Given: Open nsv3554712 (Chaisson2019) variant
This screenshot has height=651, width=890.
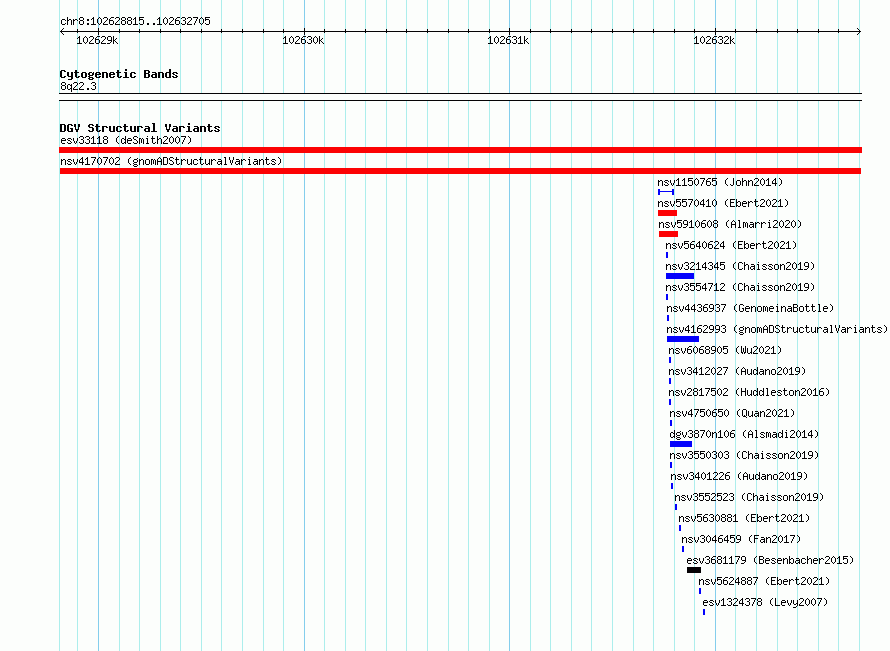Looking at the screenshot, I should (740, 287).
